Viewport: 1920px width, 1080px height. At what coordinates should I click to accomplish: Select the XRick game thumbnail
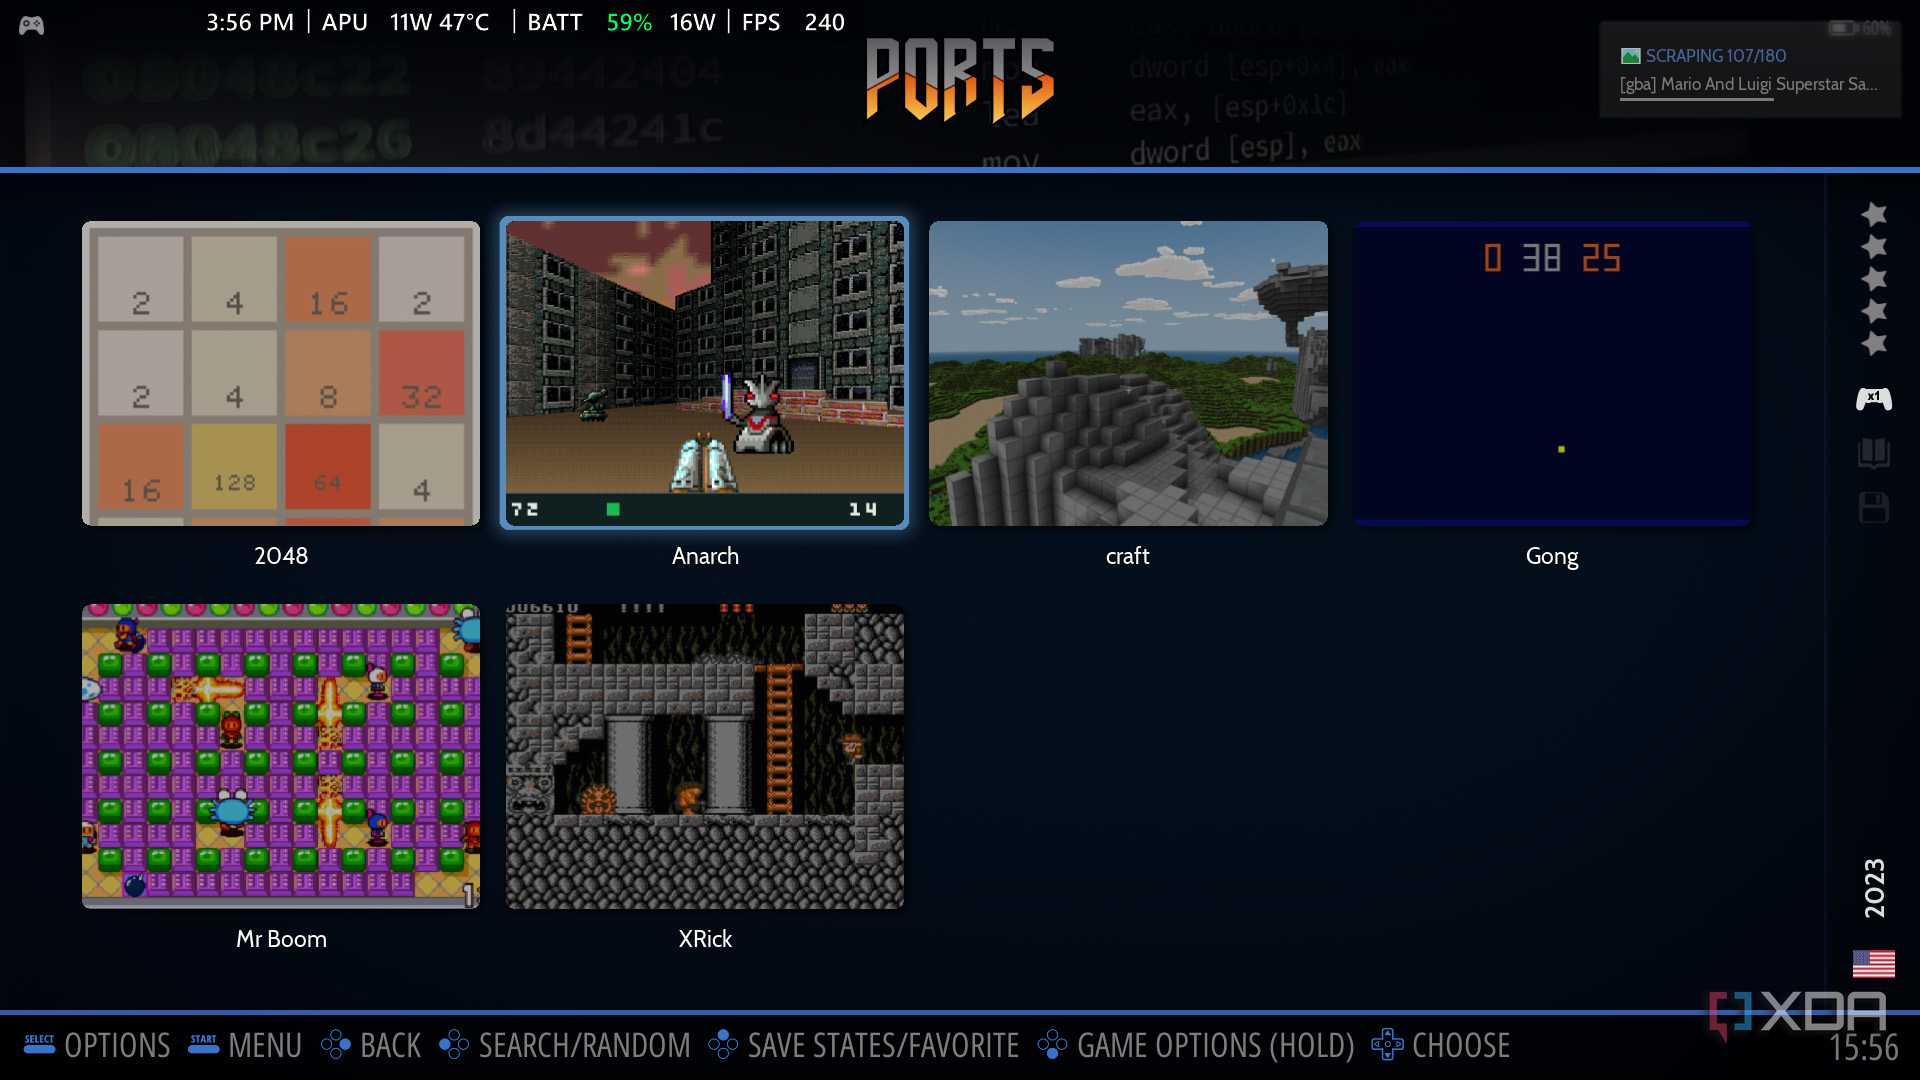pyautogui.click(x=705, y=756)
